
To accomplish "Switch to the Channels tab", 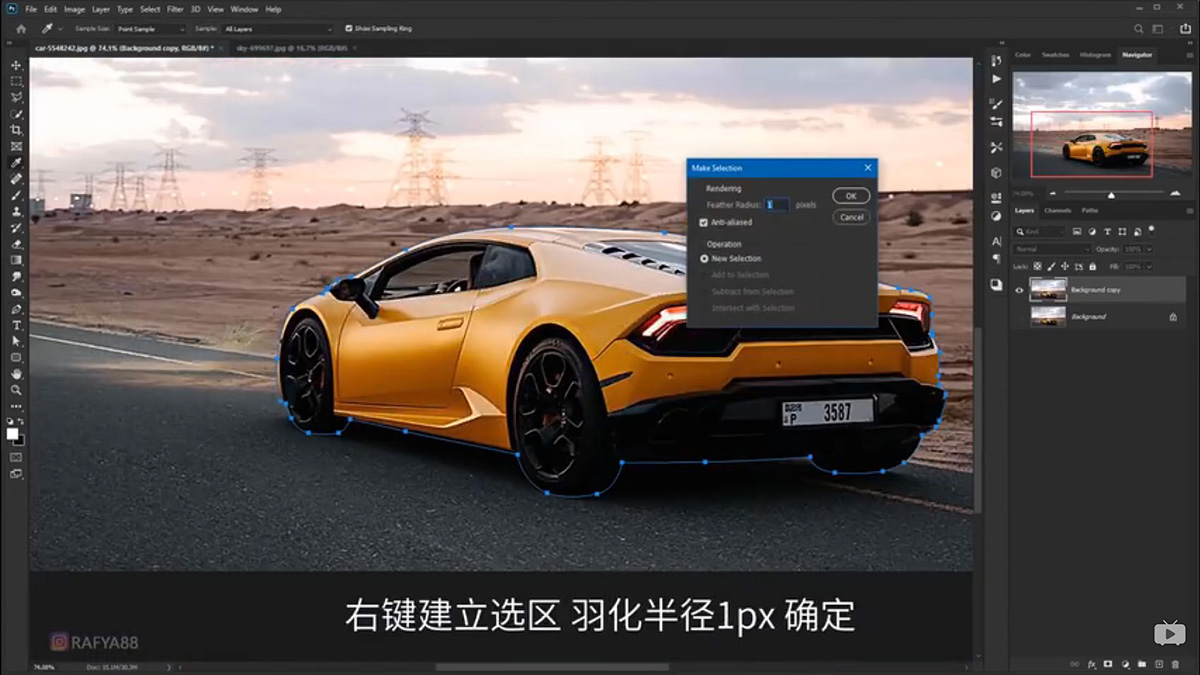I will click(x=1059, y=210).
